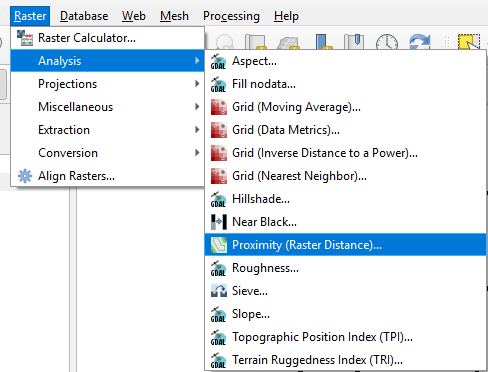Image resolution: width=488 pixels, height=372 pixels.
Task: Click the GDAL icon beside Slope
Action: point(218,314)
